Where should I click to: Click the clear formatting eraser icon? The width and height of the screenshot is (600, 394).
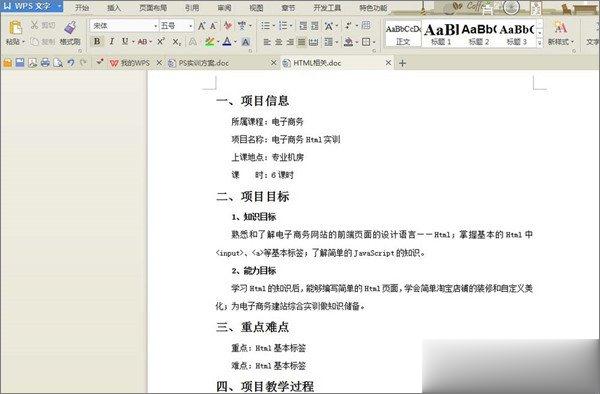pyautogui.click(x=228, y=26)
